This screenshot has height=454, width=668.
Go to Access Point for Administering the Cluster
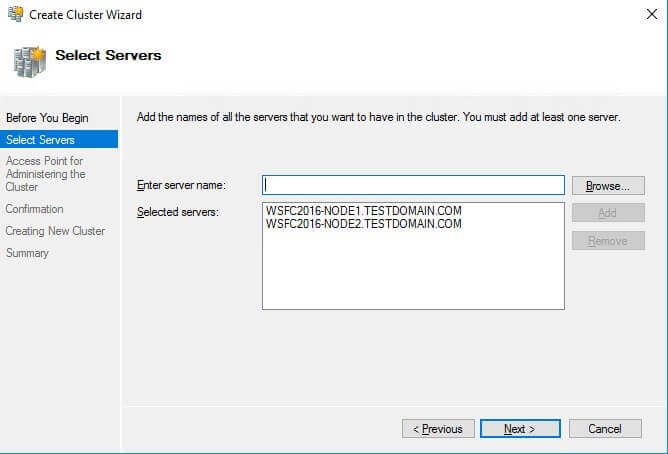click(46, 174)
